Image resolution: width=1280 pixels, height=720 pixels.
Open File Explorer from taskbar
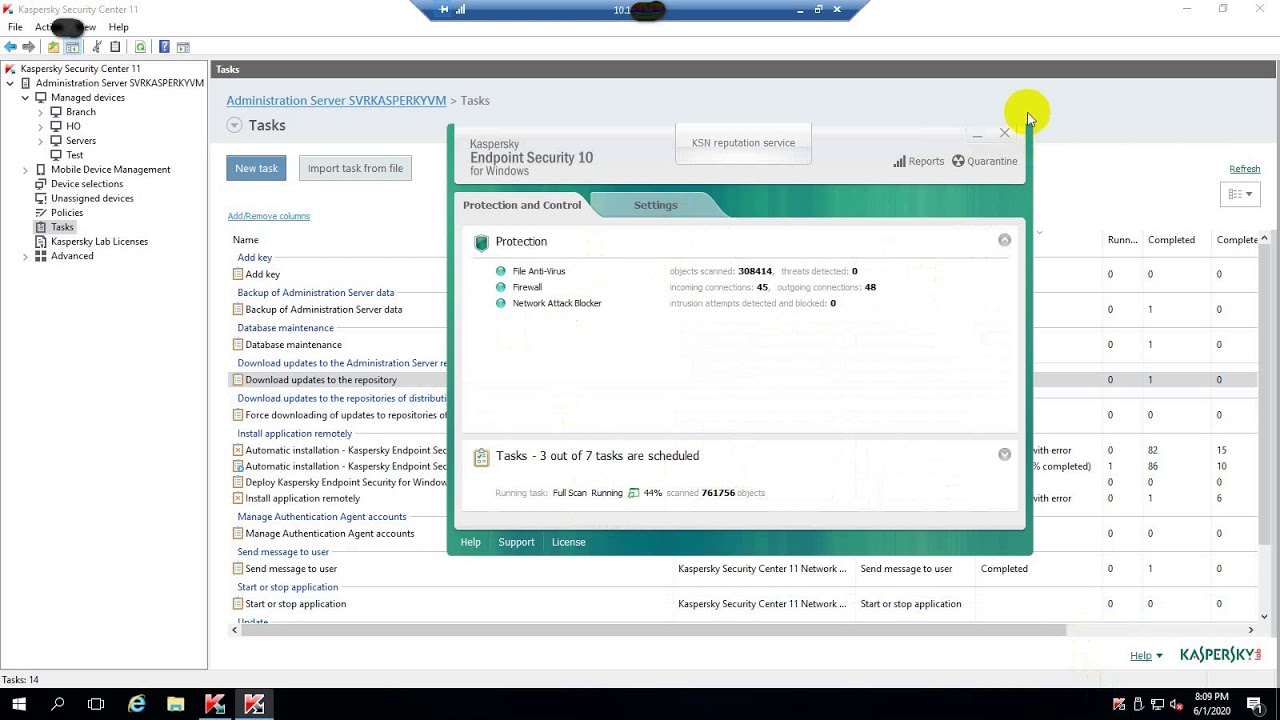(x=176, y=704)
